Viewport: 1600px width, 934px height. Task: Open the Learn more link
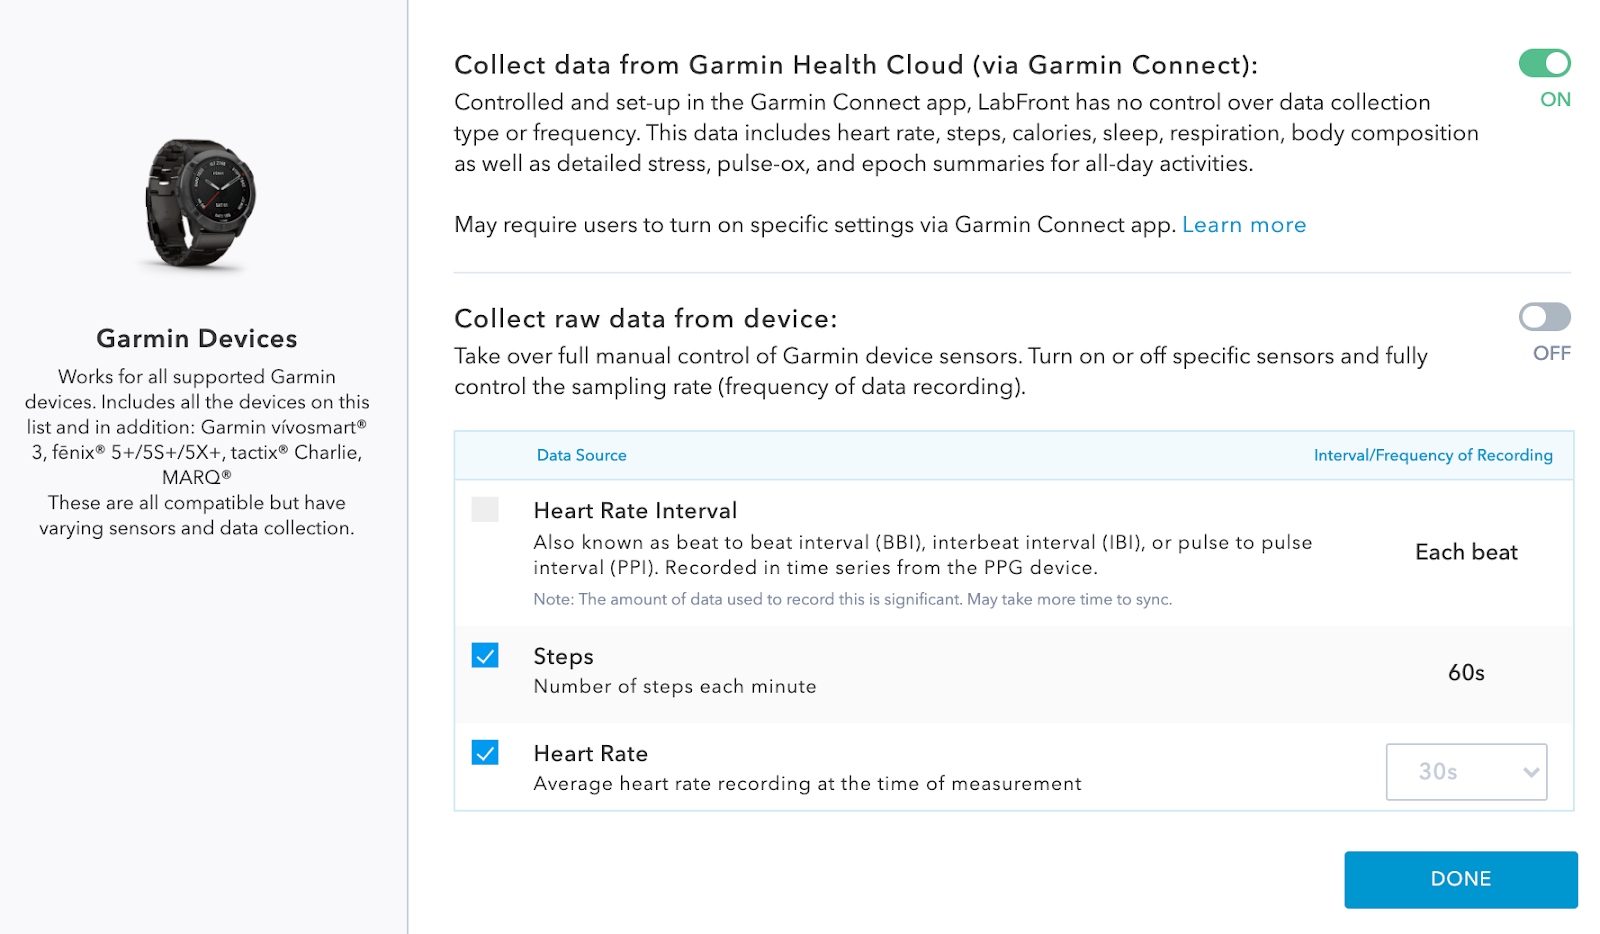pos(1244,225)
